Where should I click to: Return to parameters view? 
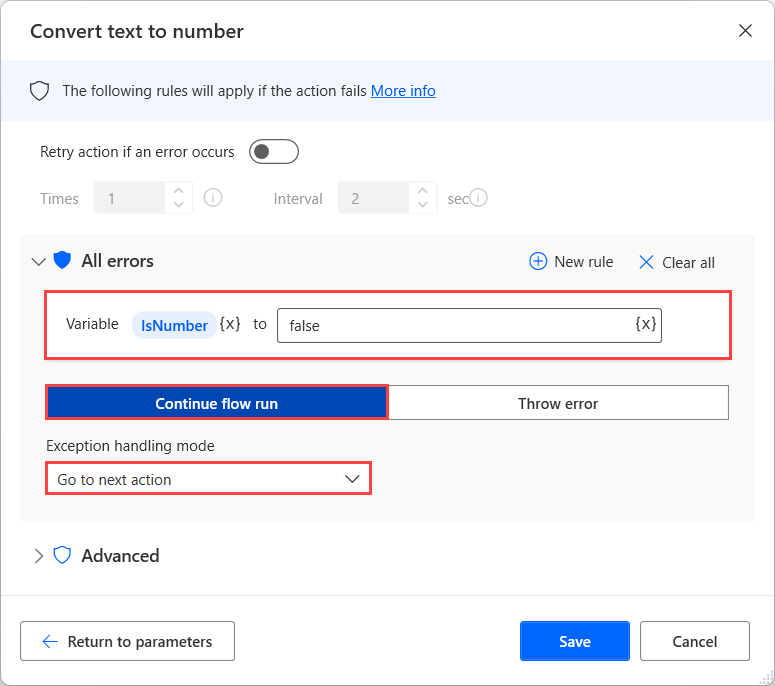[127, 642]
